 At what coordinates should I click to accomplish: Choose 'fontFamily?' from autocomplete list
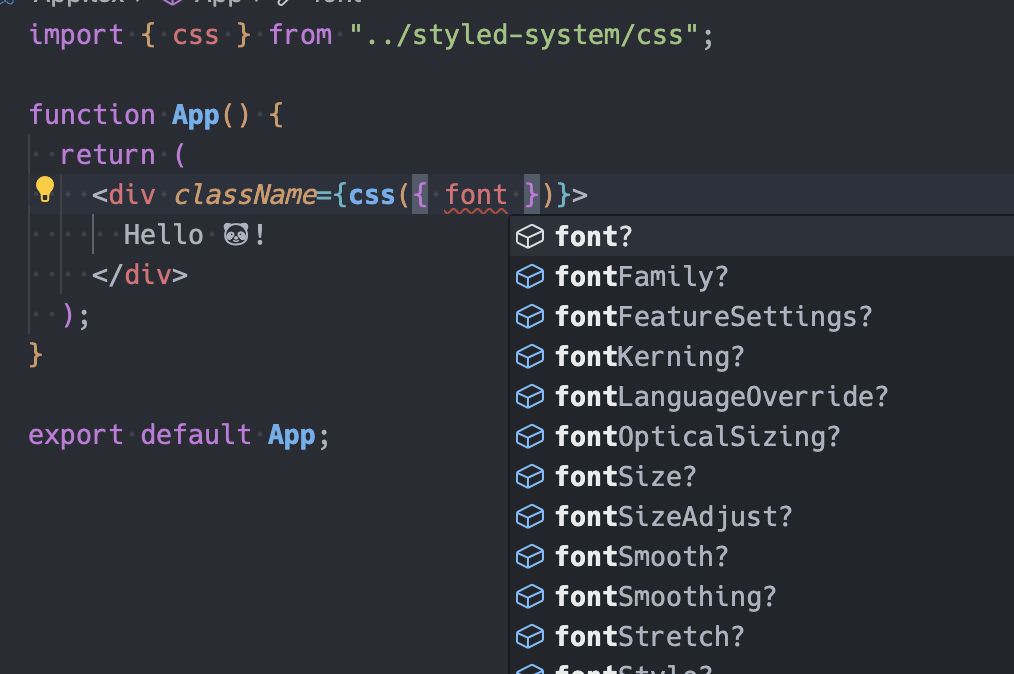[762, 277]
